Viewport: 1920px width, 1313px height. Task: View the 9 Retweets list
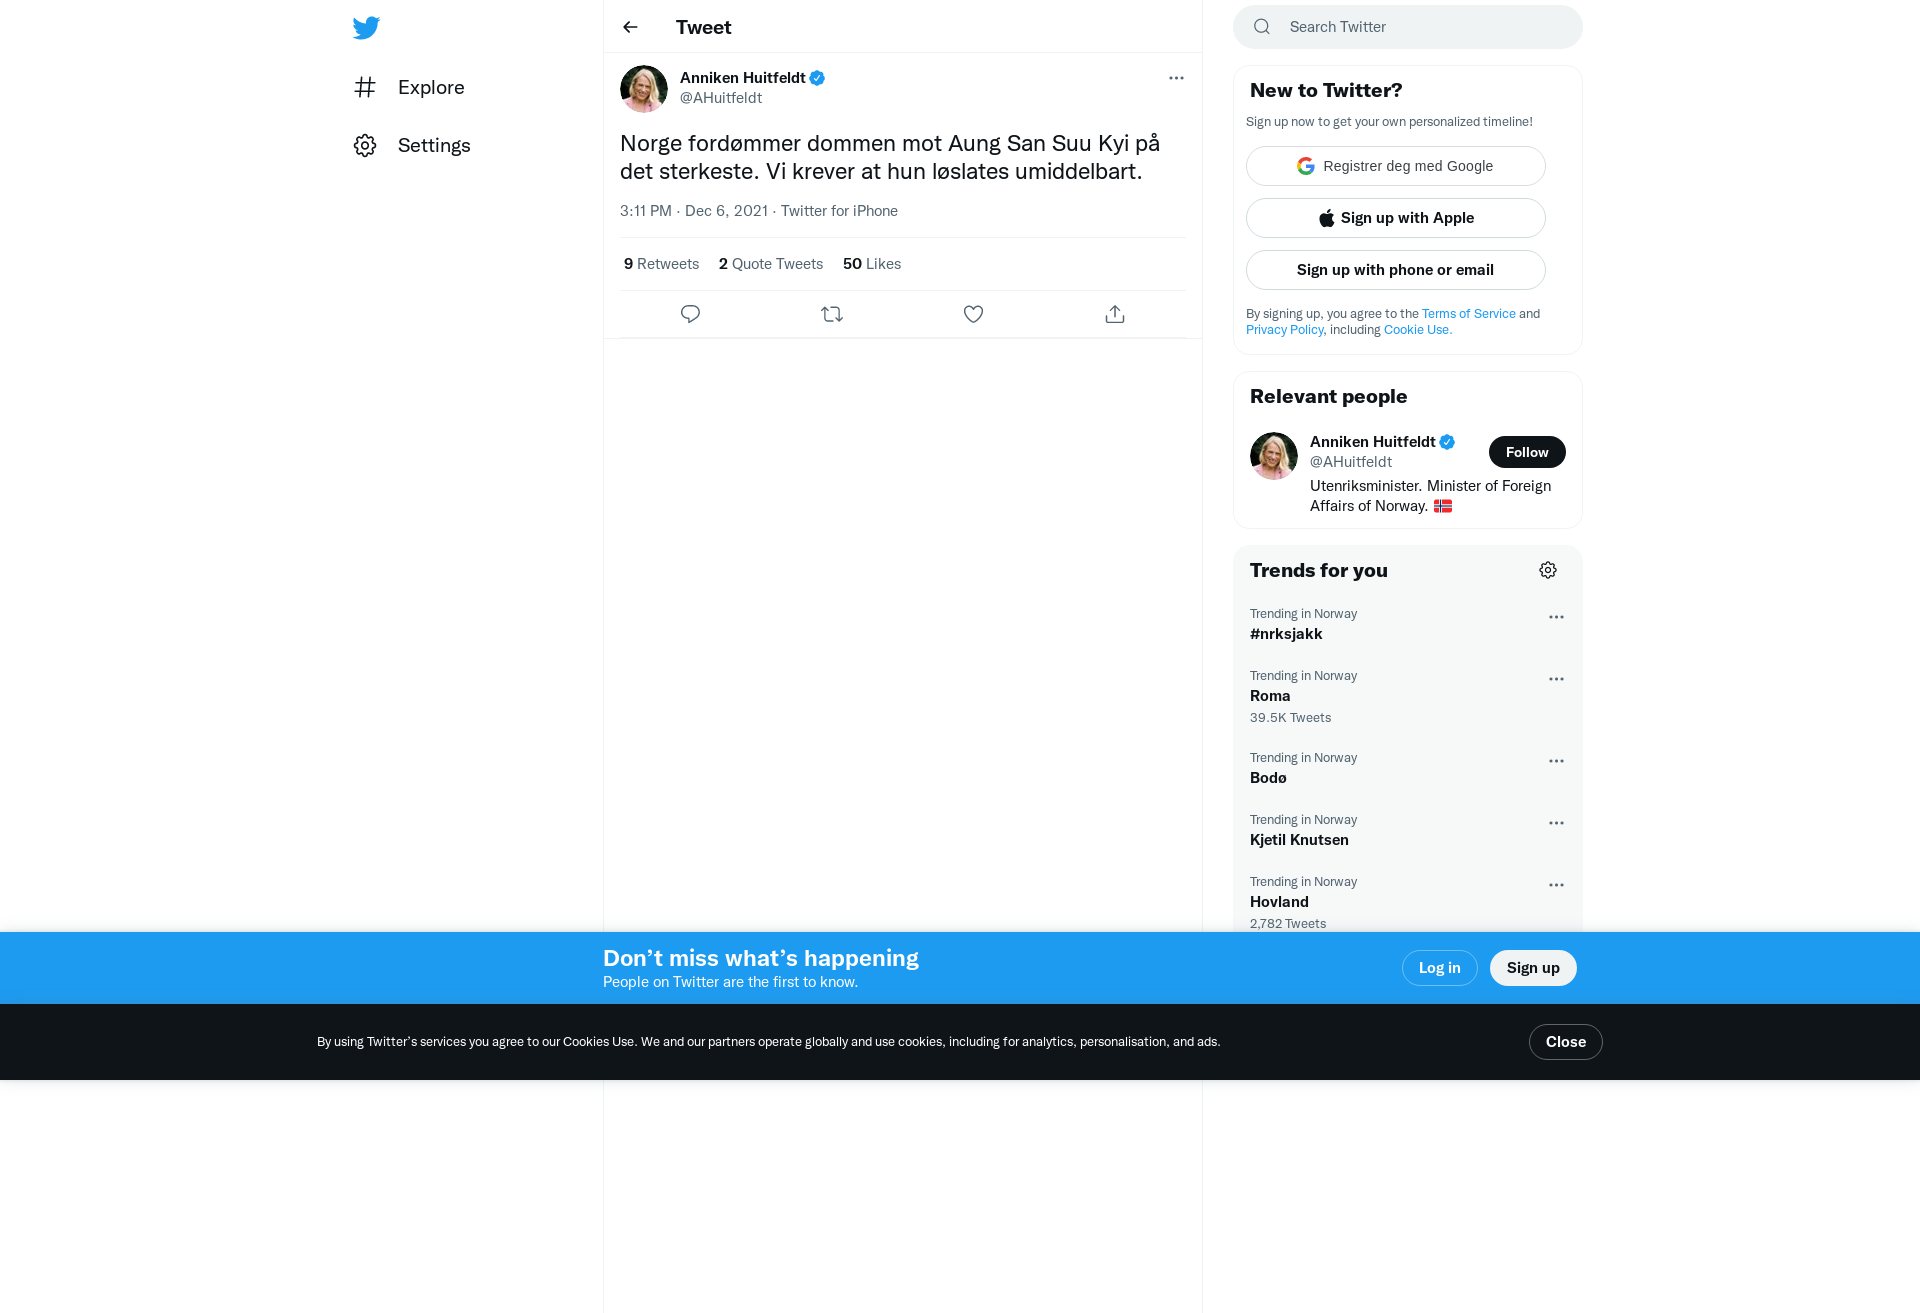click(x=661, y=264)
